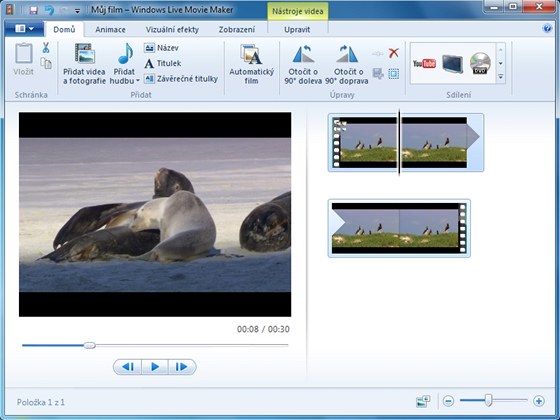Click the preview seek slider handle
The image size is (560, 420).
click(x=90, y=345)
